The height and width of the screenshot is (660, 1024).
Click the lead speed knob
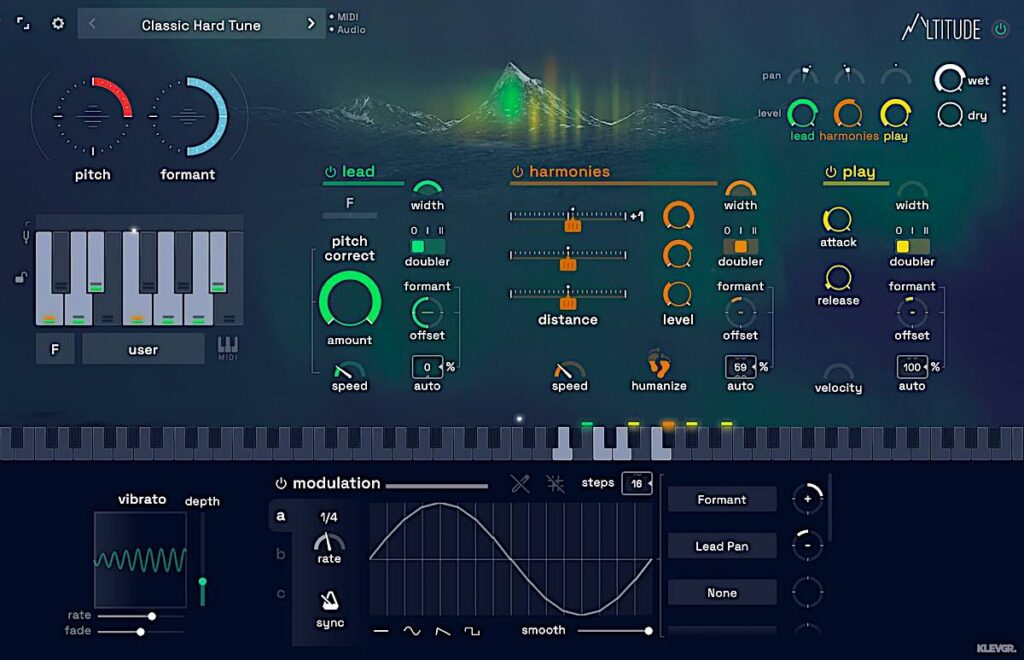coord(347,370)
